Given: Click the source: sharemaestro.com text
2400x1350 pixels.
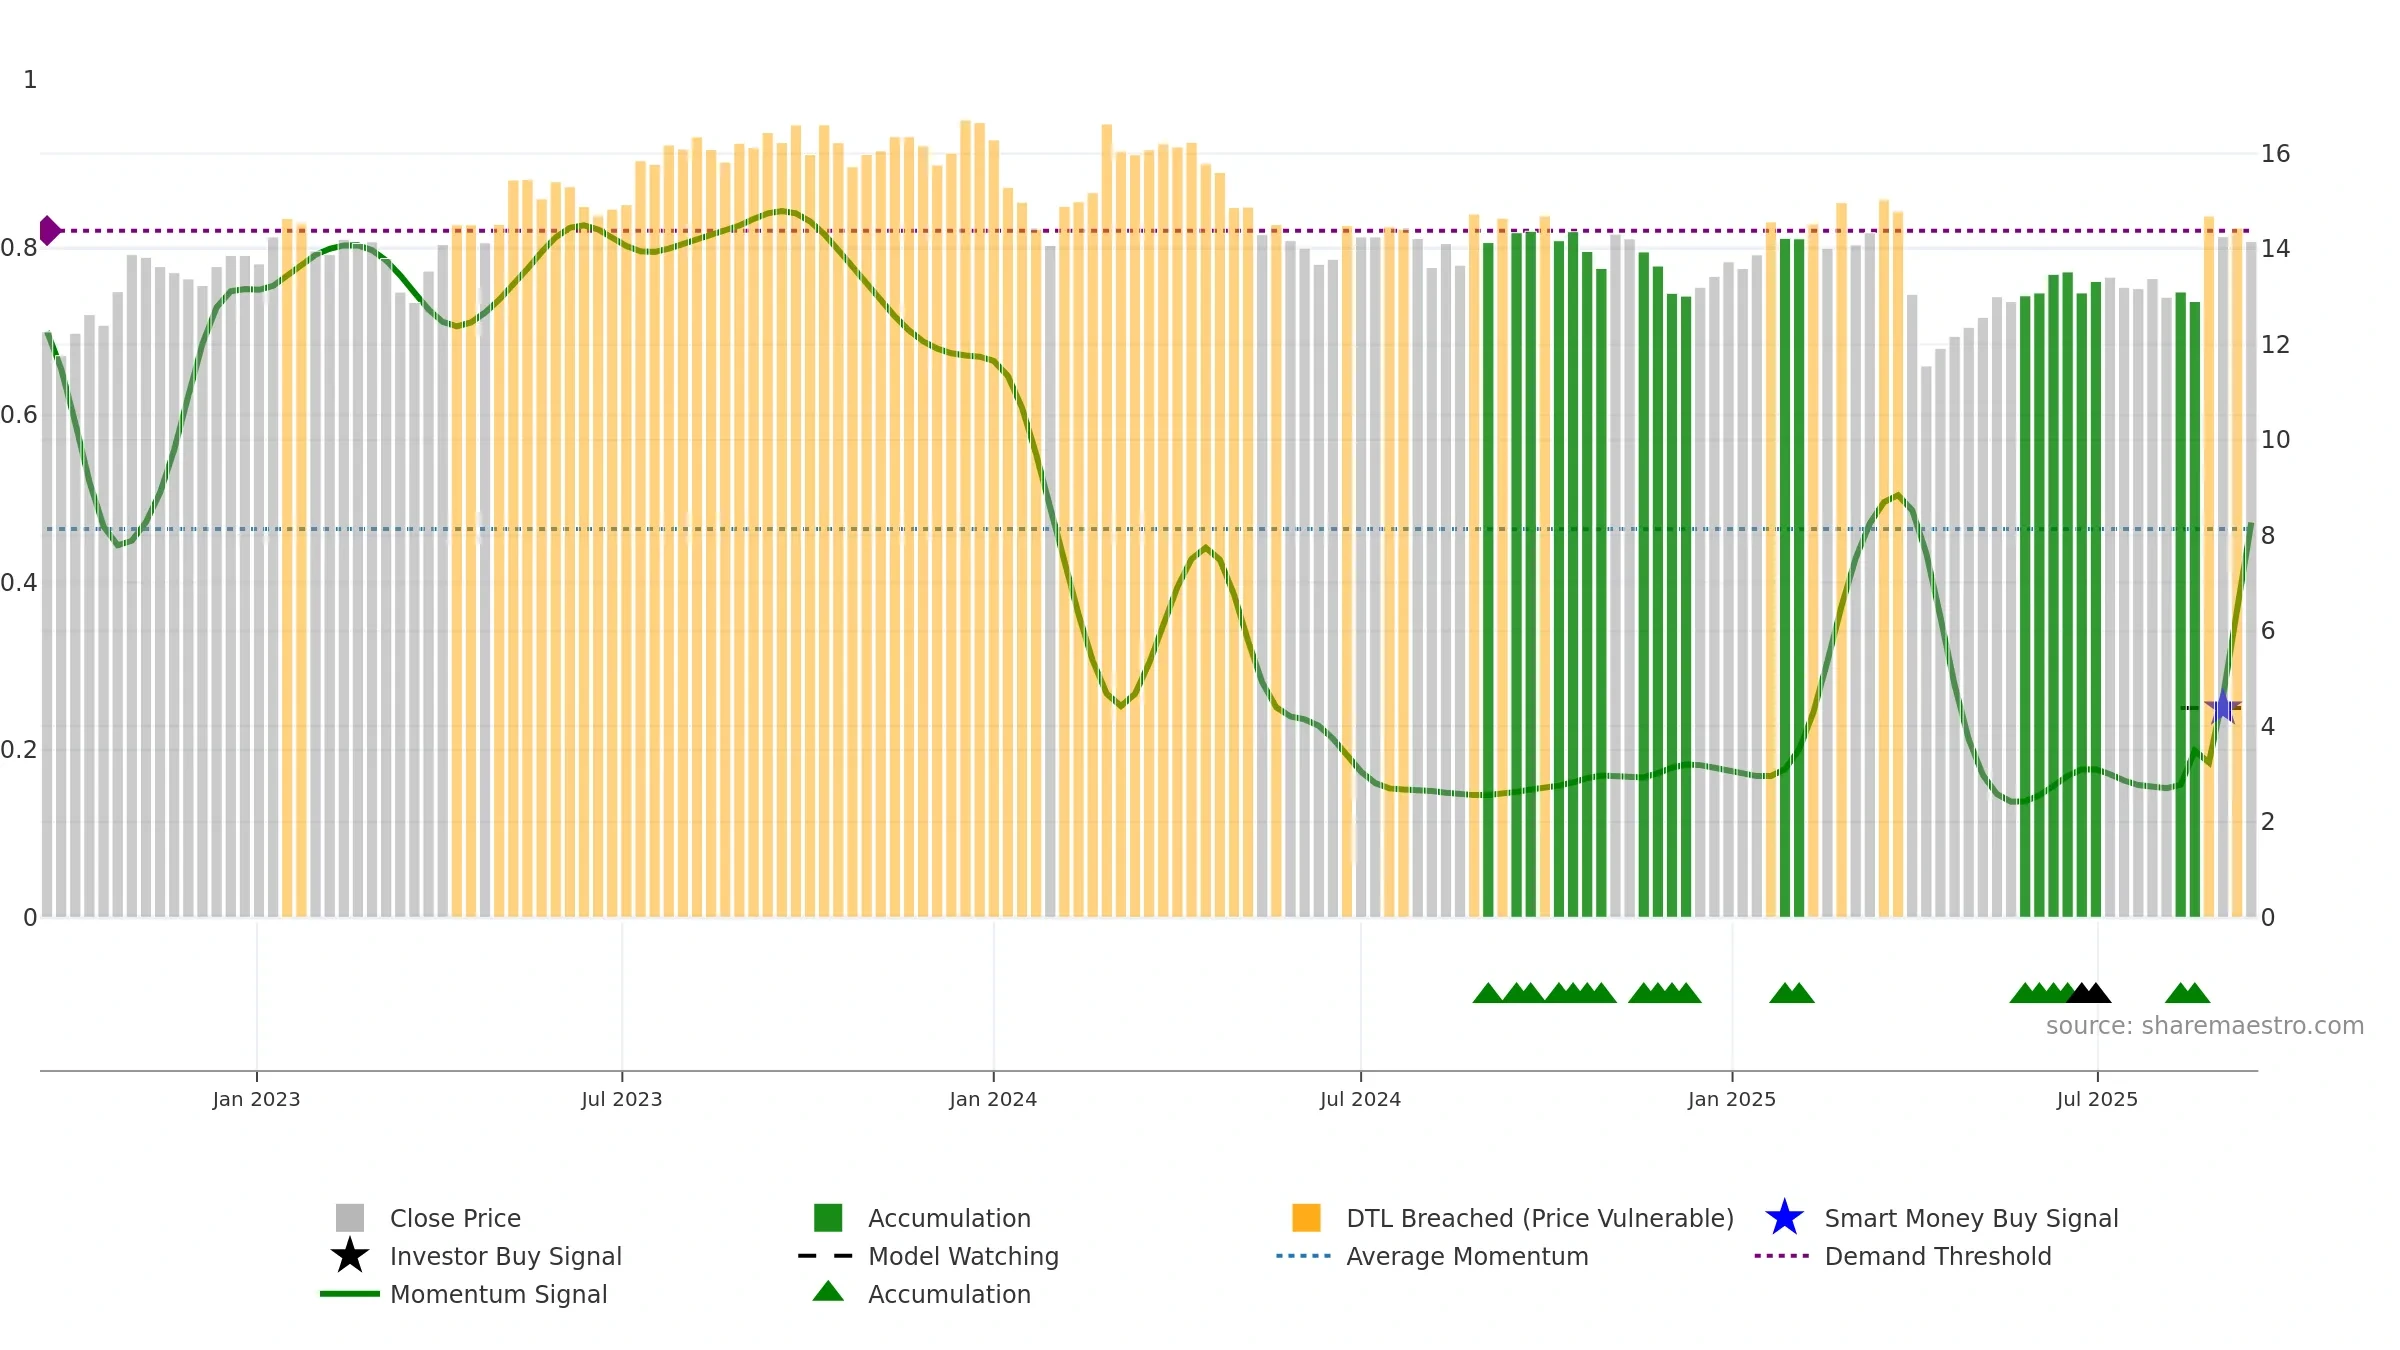Looking at the screenshot, I should pyautogui.click(x=2205, y=1026).
